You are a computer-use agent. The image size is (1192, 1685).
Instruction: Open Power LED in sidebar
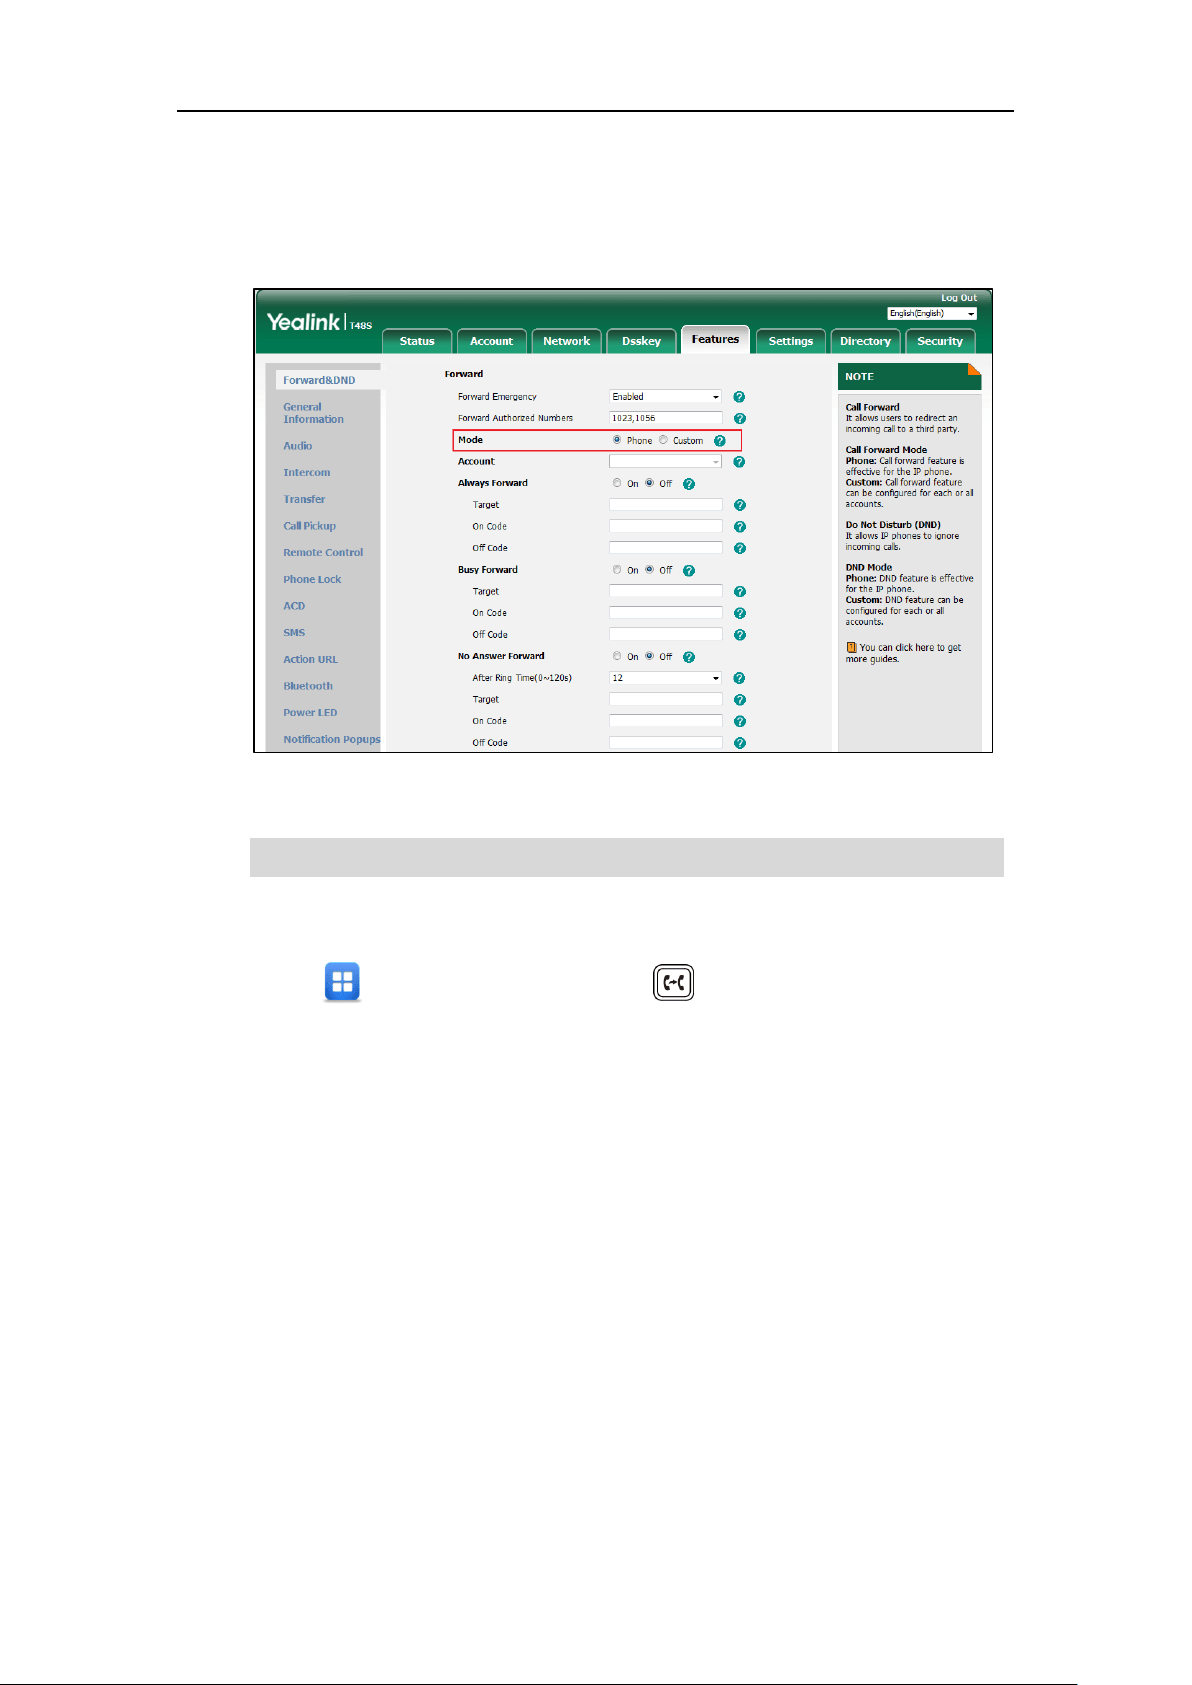(x=310, y=713)
